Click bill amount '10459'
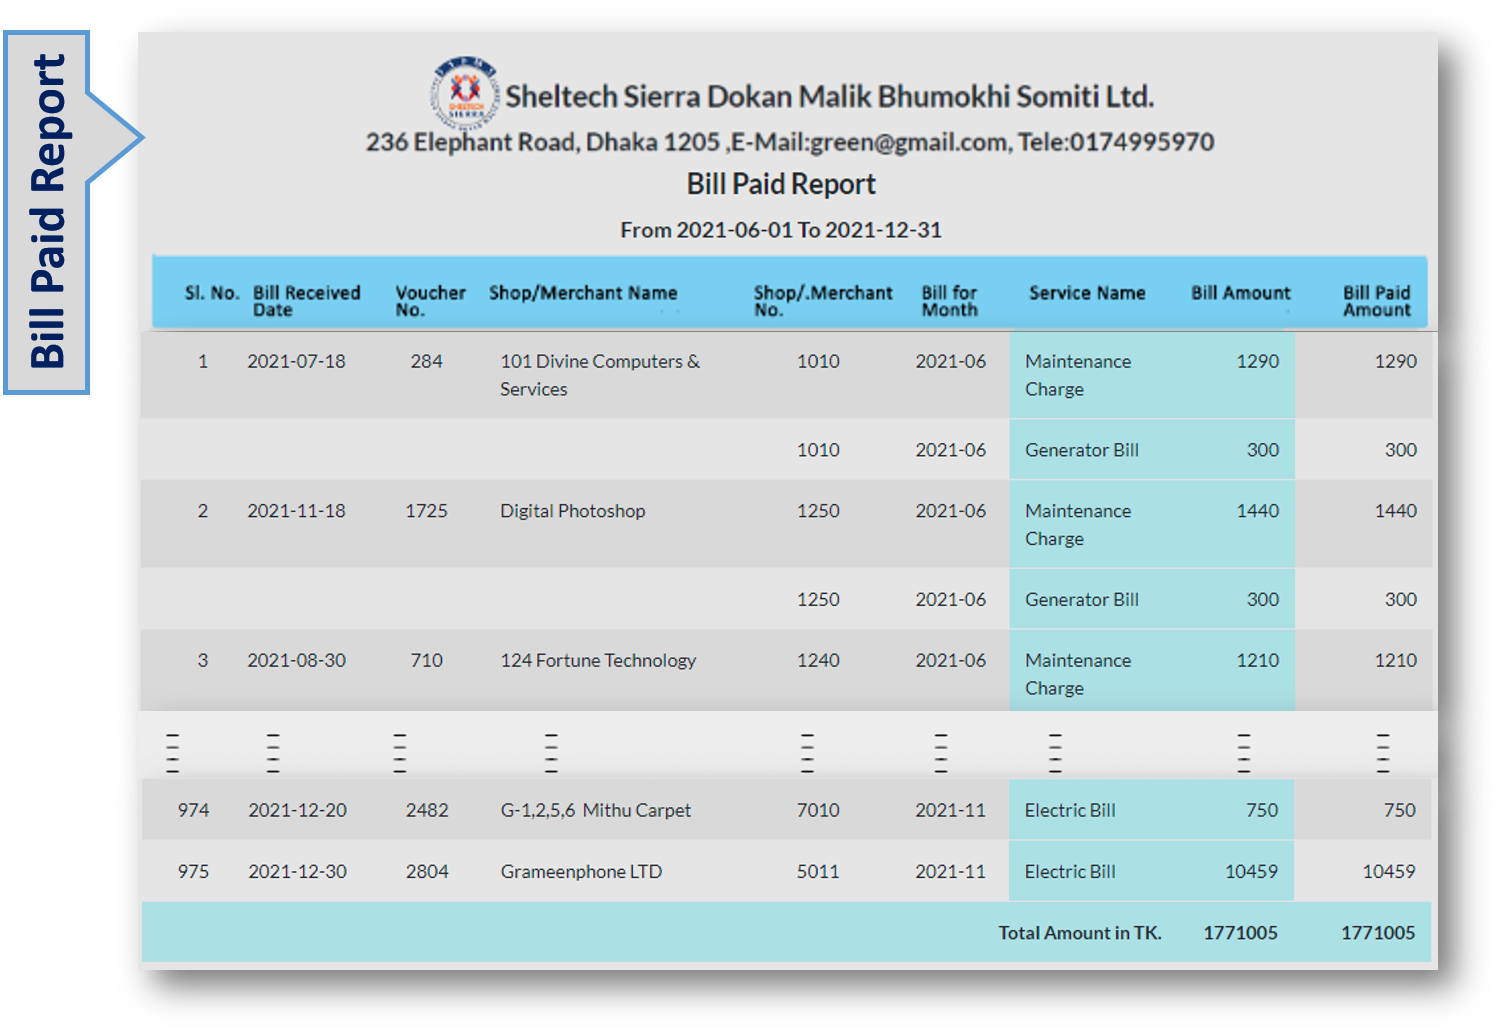Image resolution: width=1503 pixels, height=1035 pixels. pyautogui.click(x=1252, y=871)
